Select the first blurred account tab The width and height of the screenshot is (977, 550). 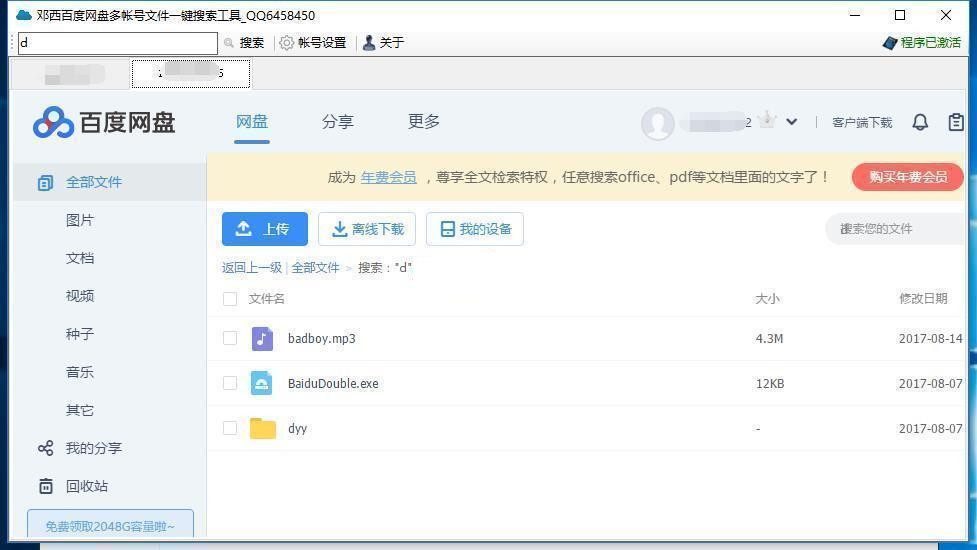pyautogui.click(x=70, y=74)
